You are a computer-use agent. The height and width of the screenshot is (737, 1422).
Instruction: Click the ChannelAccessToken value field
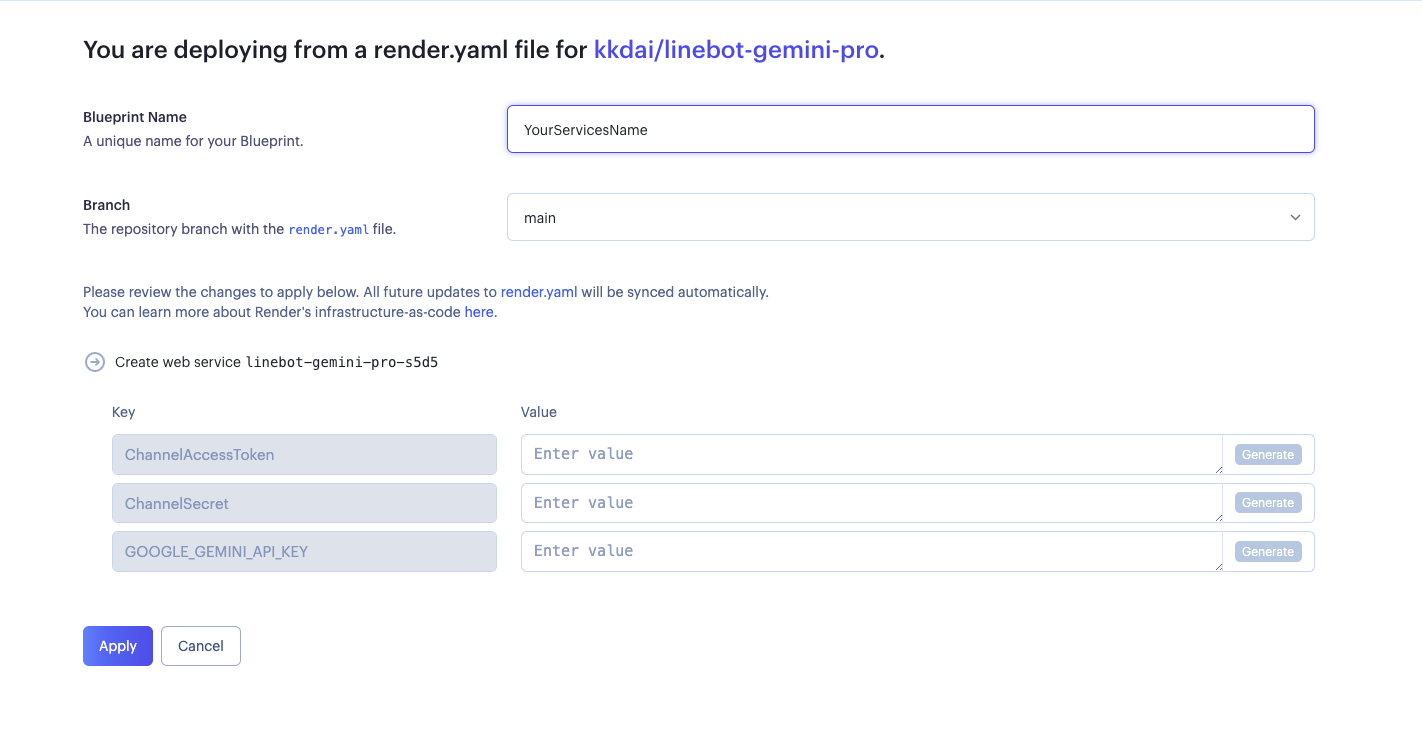click(x=872, y=454)
